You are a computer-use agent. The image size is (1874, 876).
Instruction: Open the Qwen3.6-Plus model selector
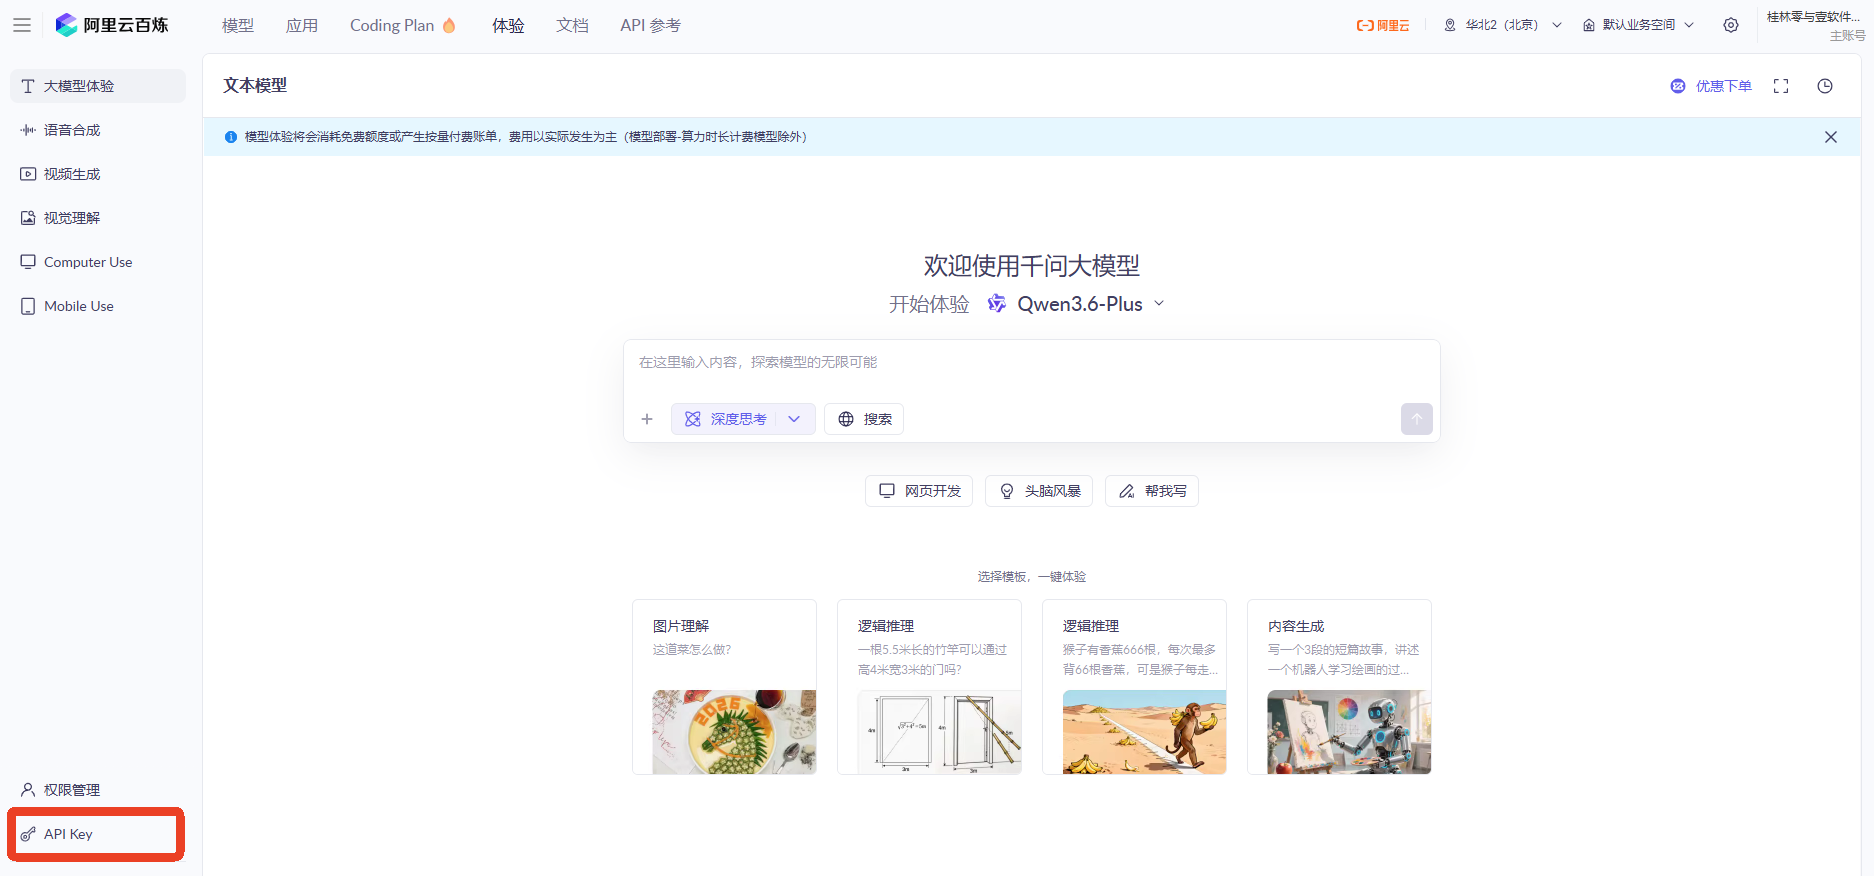[x=1078, y=304]
